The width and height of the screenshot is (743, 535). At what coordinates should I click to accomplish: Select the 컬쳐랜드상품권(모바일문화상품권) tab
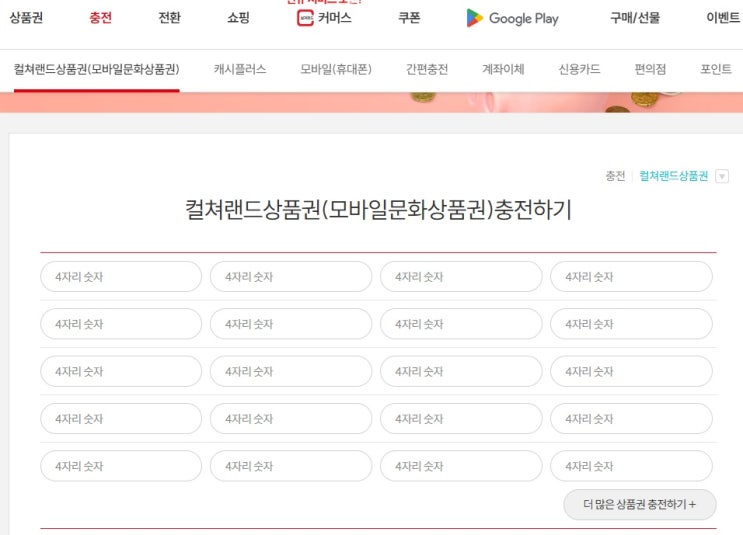click(97, 69)
